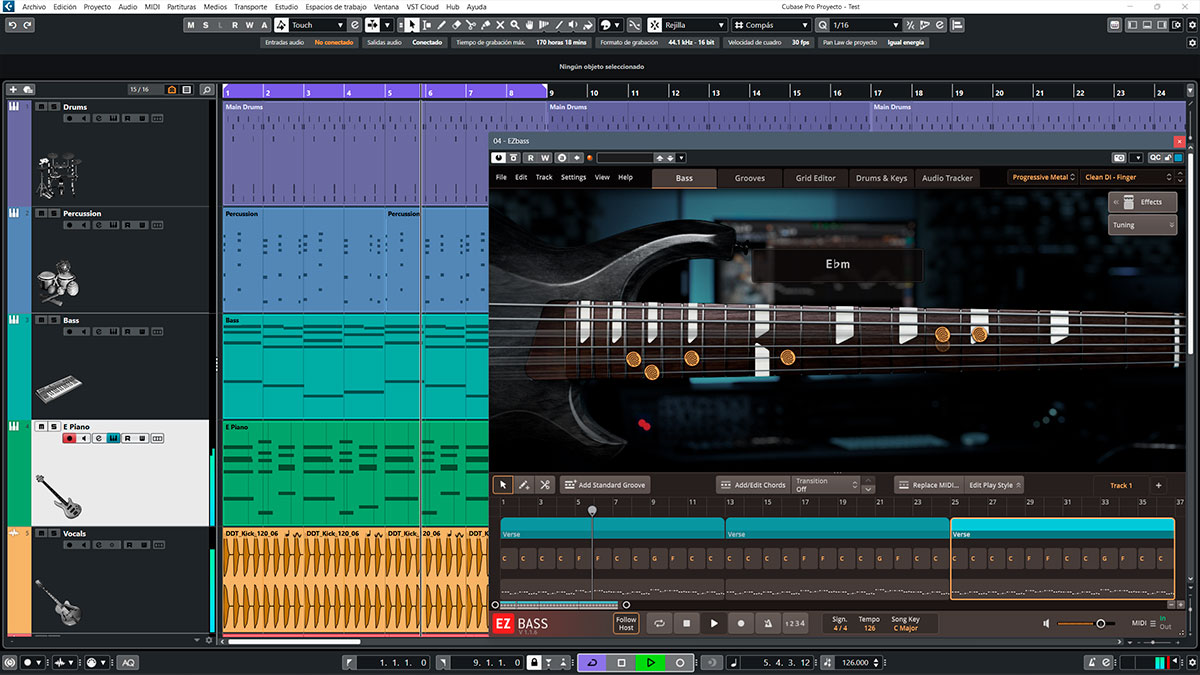The image size is (1200, 675).
Task: Click the EZbass song timeline zoom scrollbar
Action: (560, 605)
